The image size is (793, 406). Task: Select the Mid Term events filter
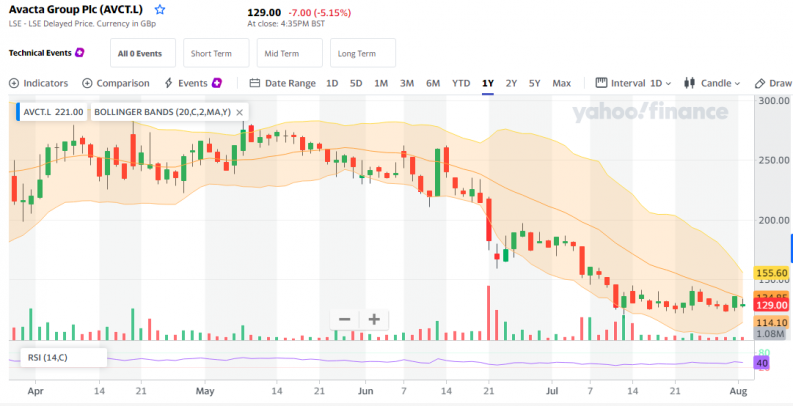pyautogui.click(x=289, y=53)
